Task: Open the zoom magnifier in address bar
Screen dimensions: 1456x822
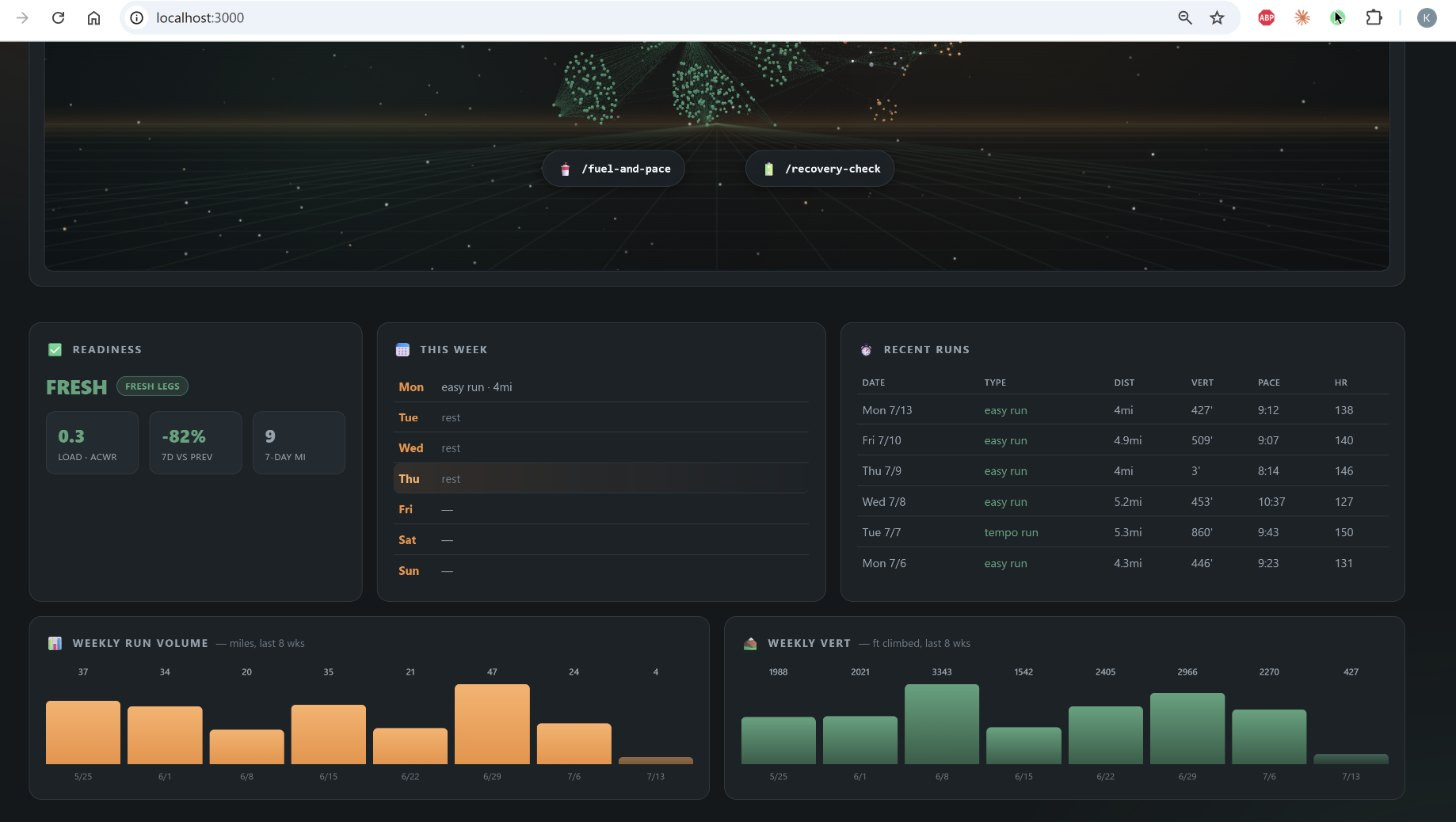Action: pos(1185,18)
